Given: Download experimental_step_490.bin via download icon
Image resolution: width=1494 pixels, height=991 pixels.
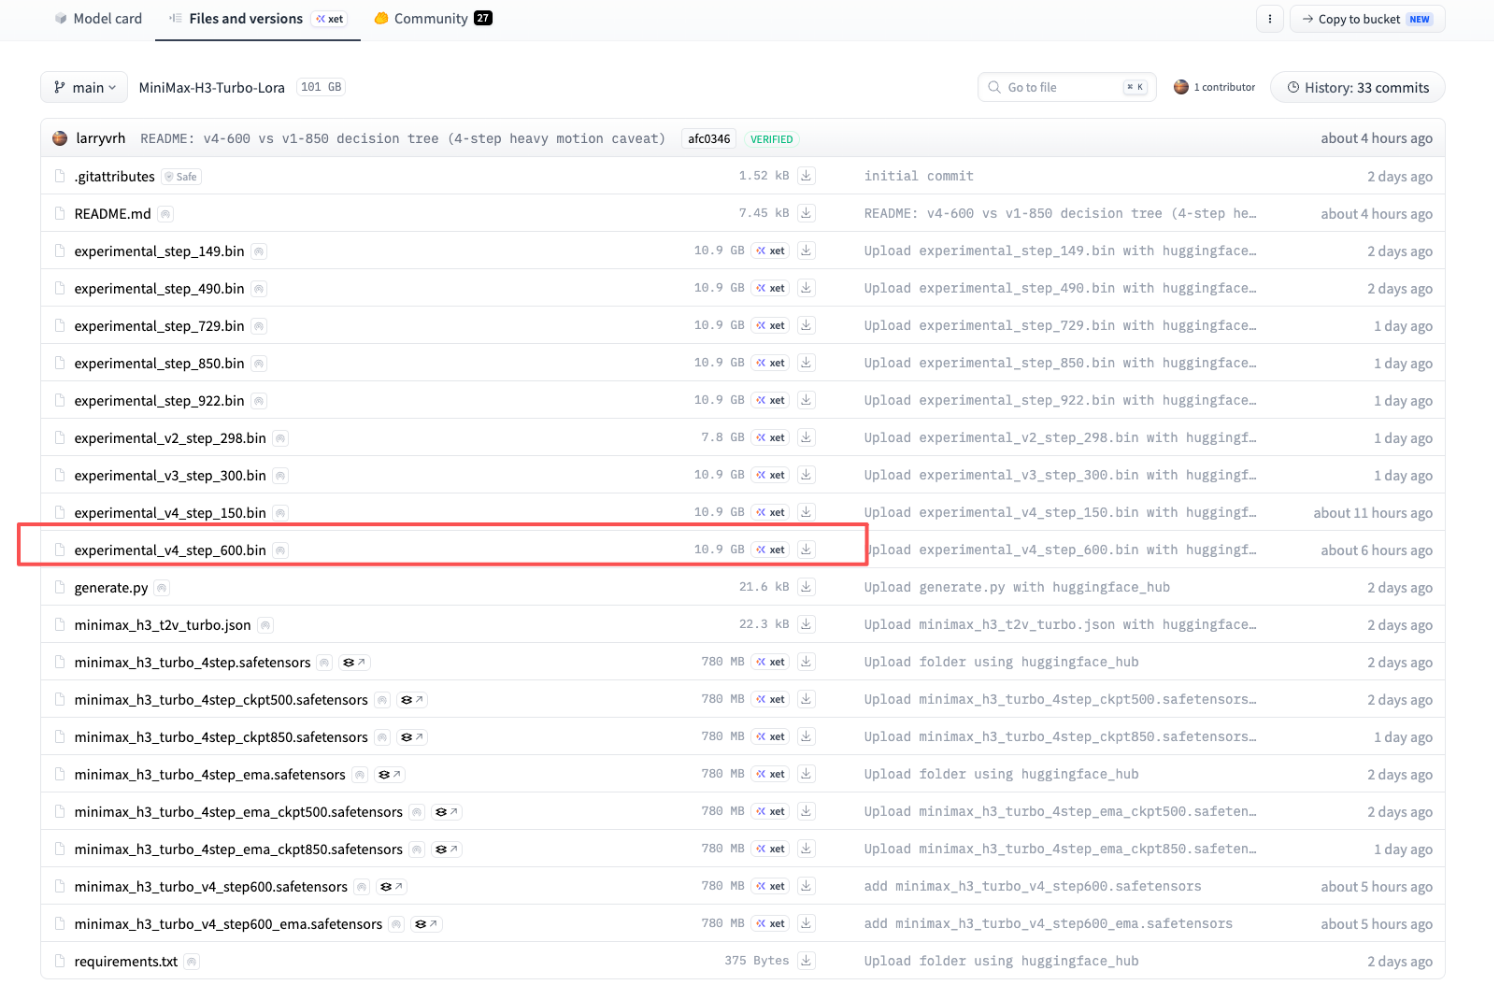Looking at the screenshot, I should click(x=806, y=288).
